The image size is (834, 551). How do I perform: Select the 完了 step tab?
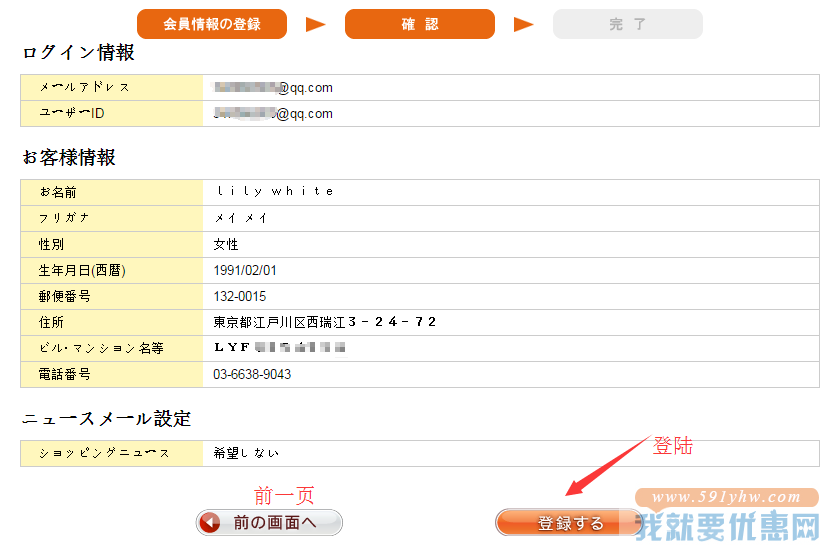click(x=628, y=24)
